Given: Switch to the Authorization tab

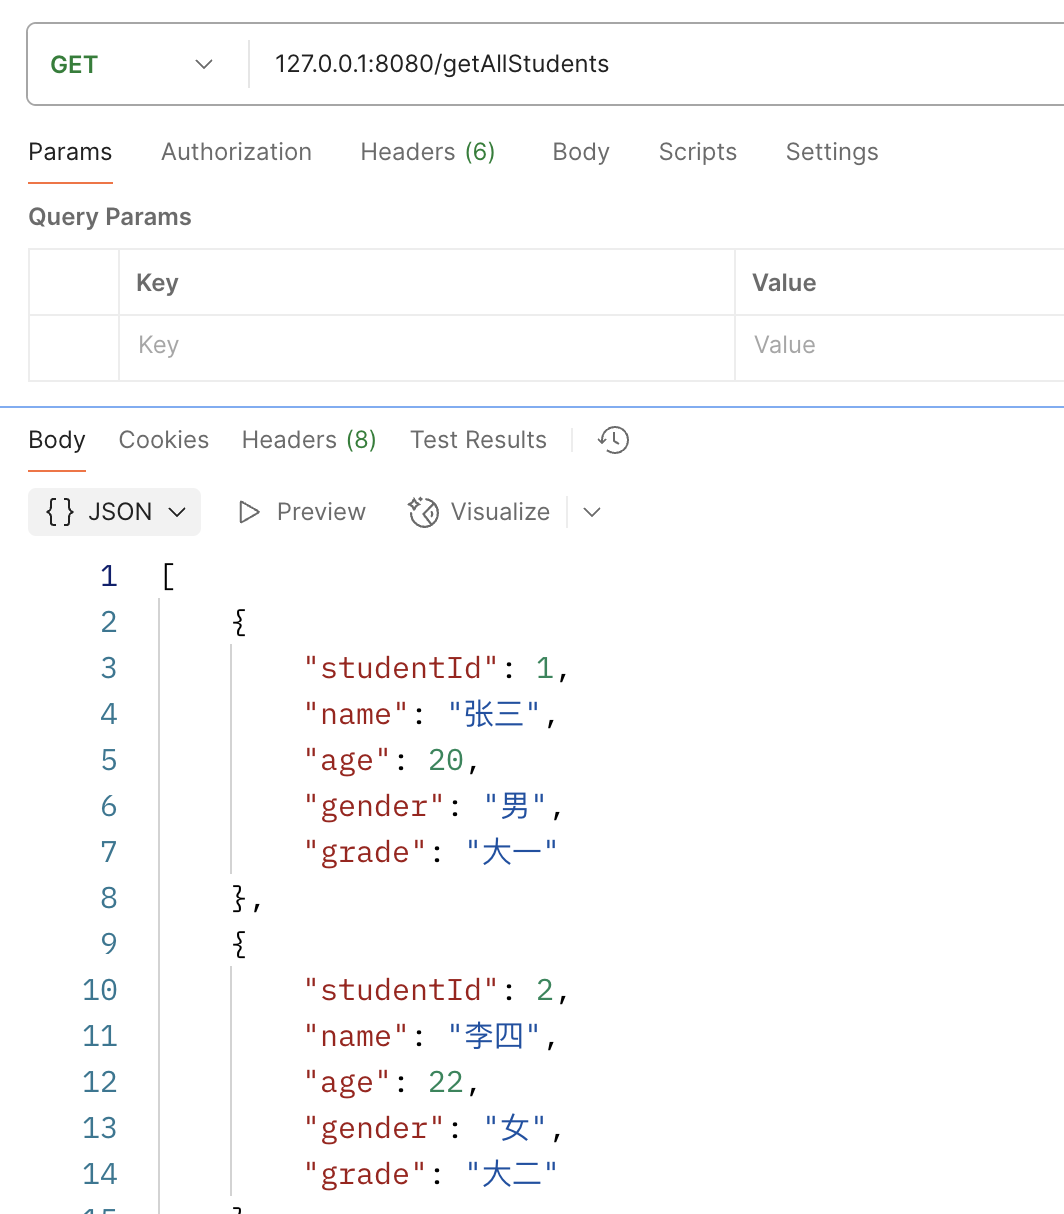Looking at the screenshot, I should click(x=236, y=152).
